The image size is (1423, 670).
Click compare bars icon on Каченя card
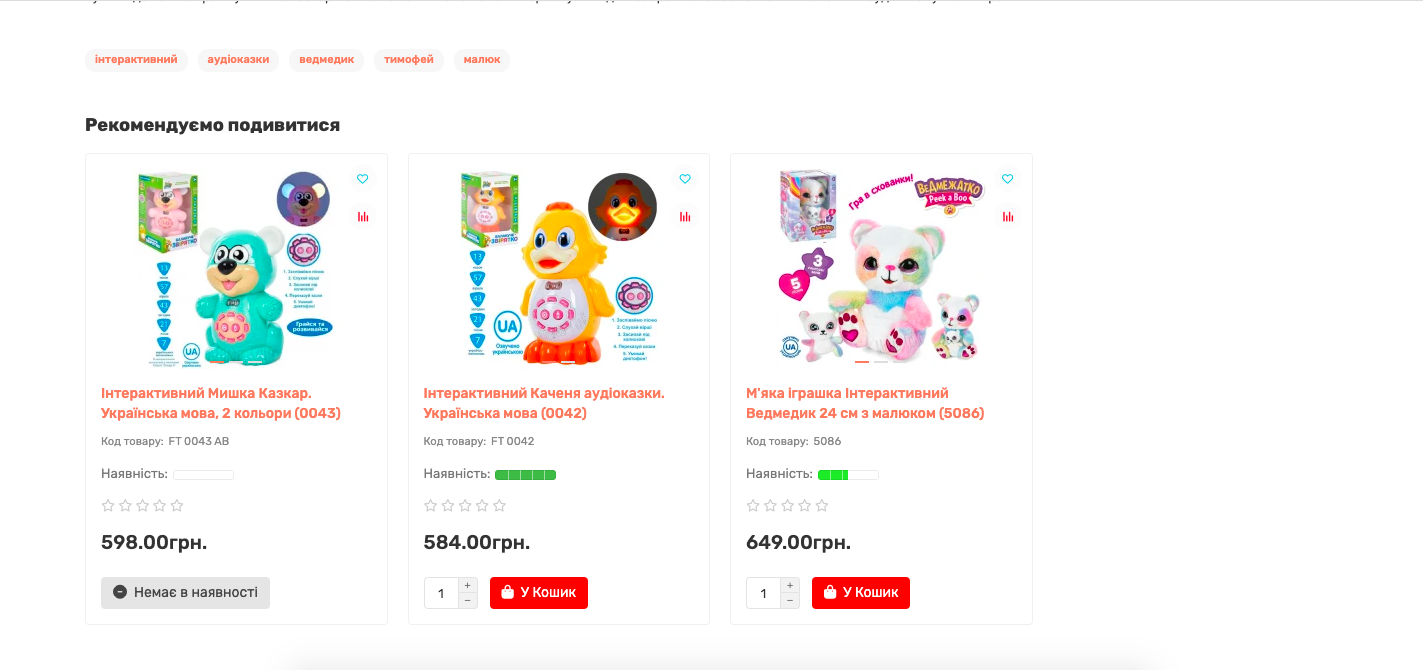click(685, 217)
